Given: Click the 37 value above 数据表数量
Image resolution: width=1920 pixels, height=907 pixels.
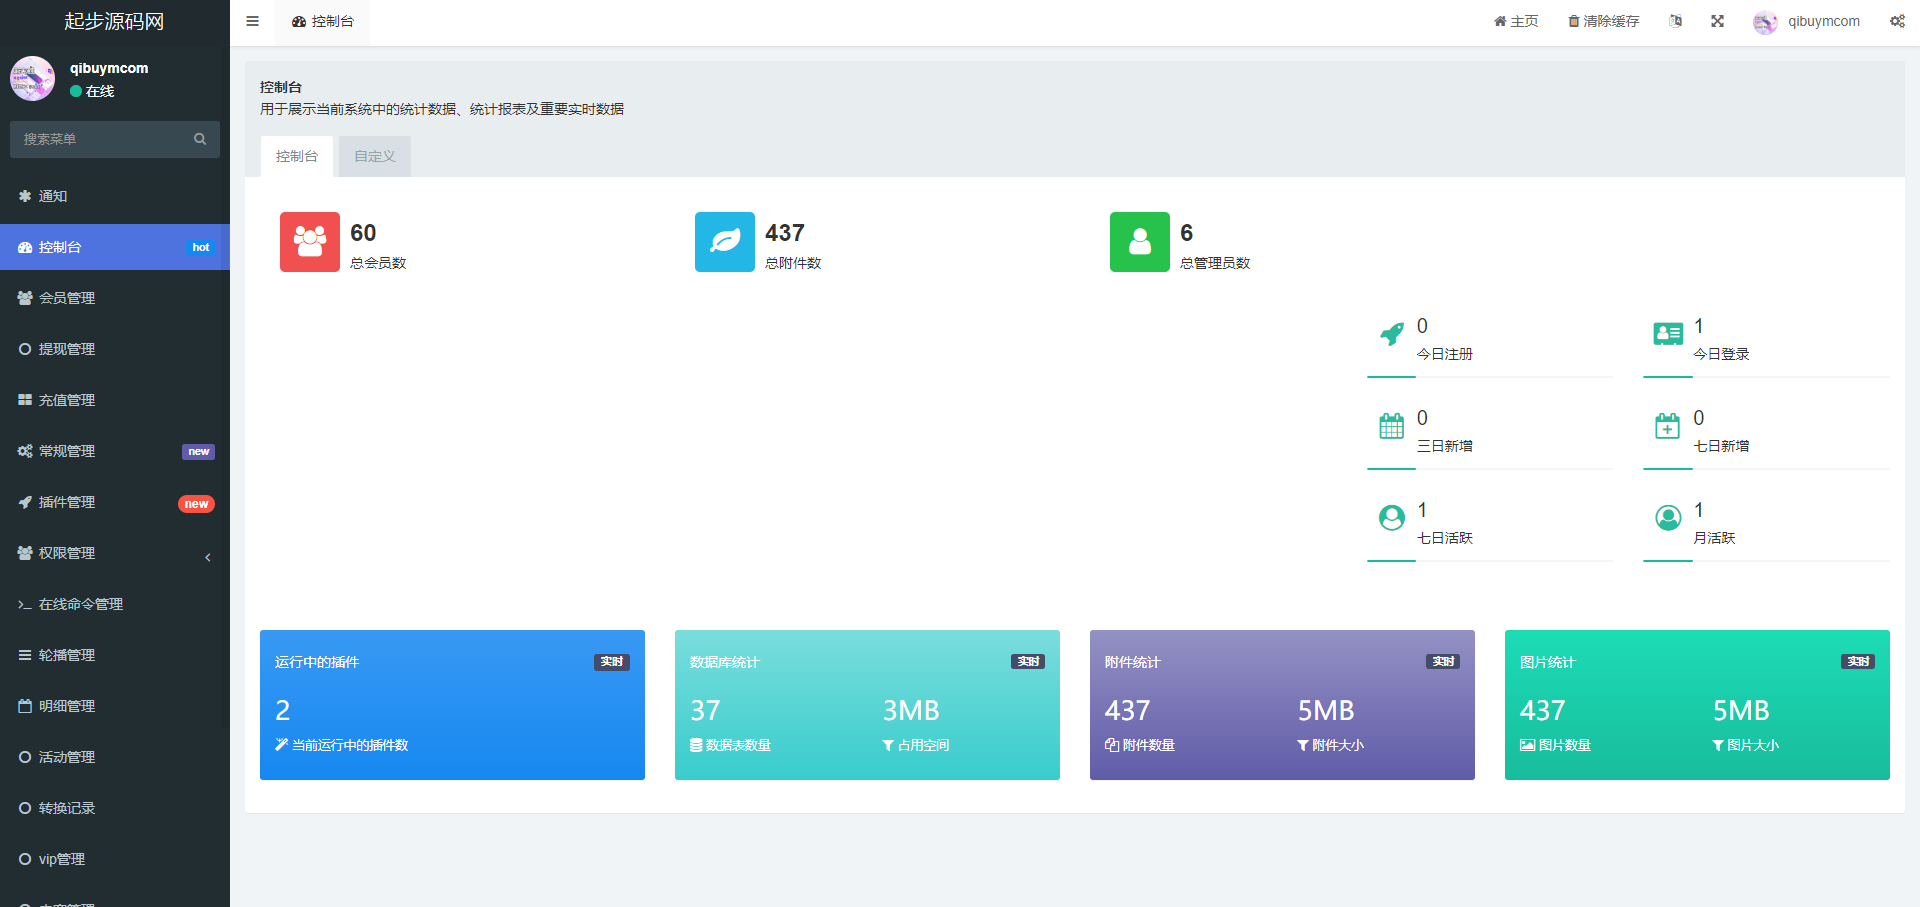Looking at the screenshot, I should point(705,710).
